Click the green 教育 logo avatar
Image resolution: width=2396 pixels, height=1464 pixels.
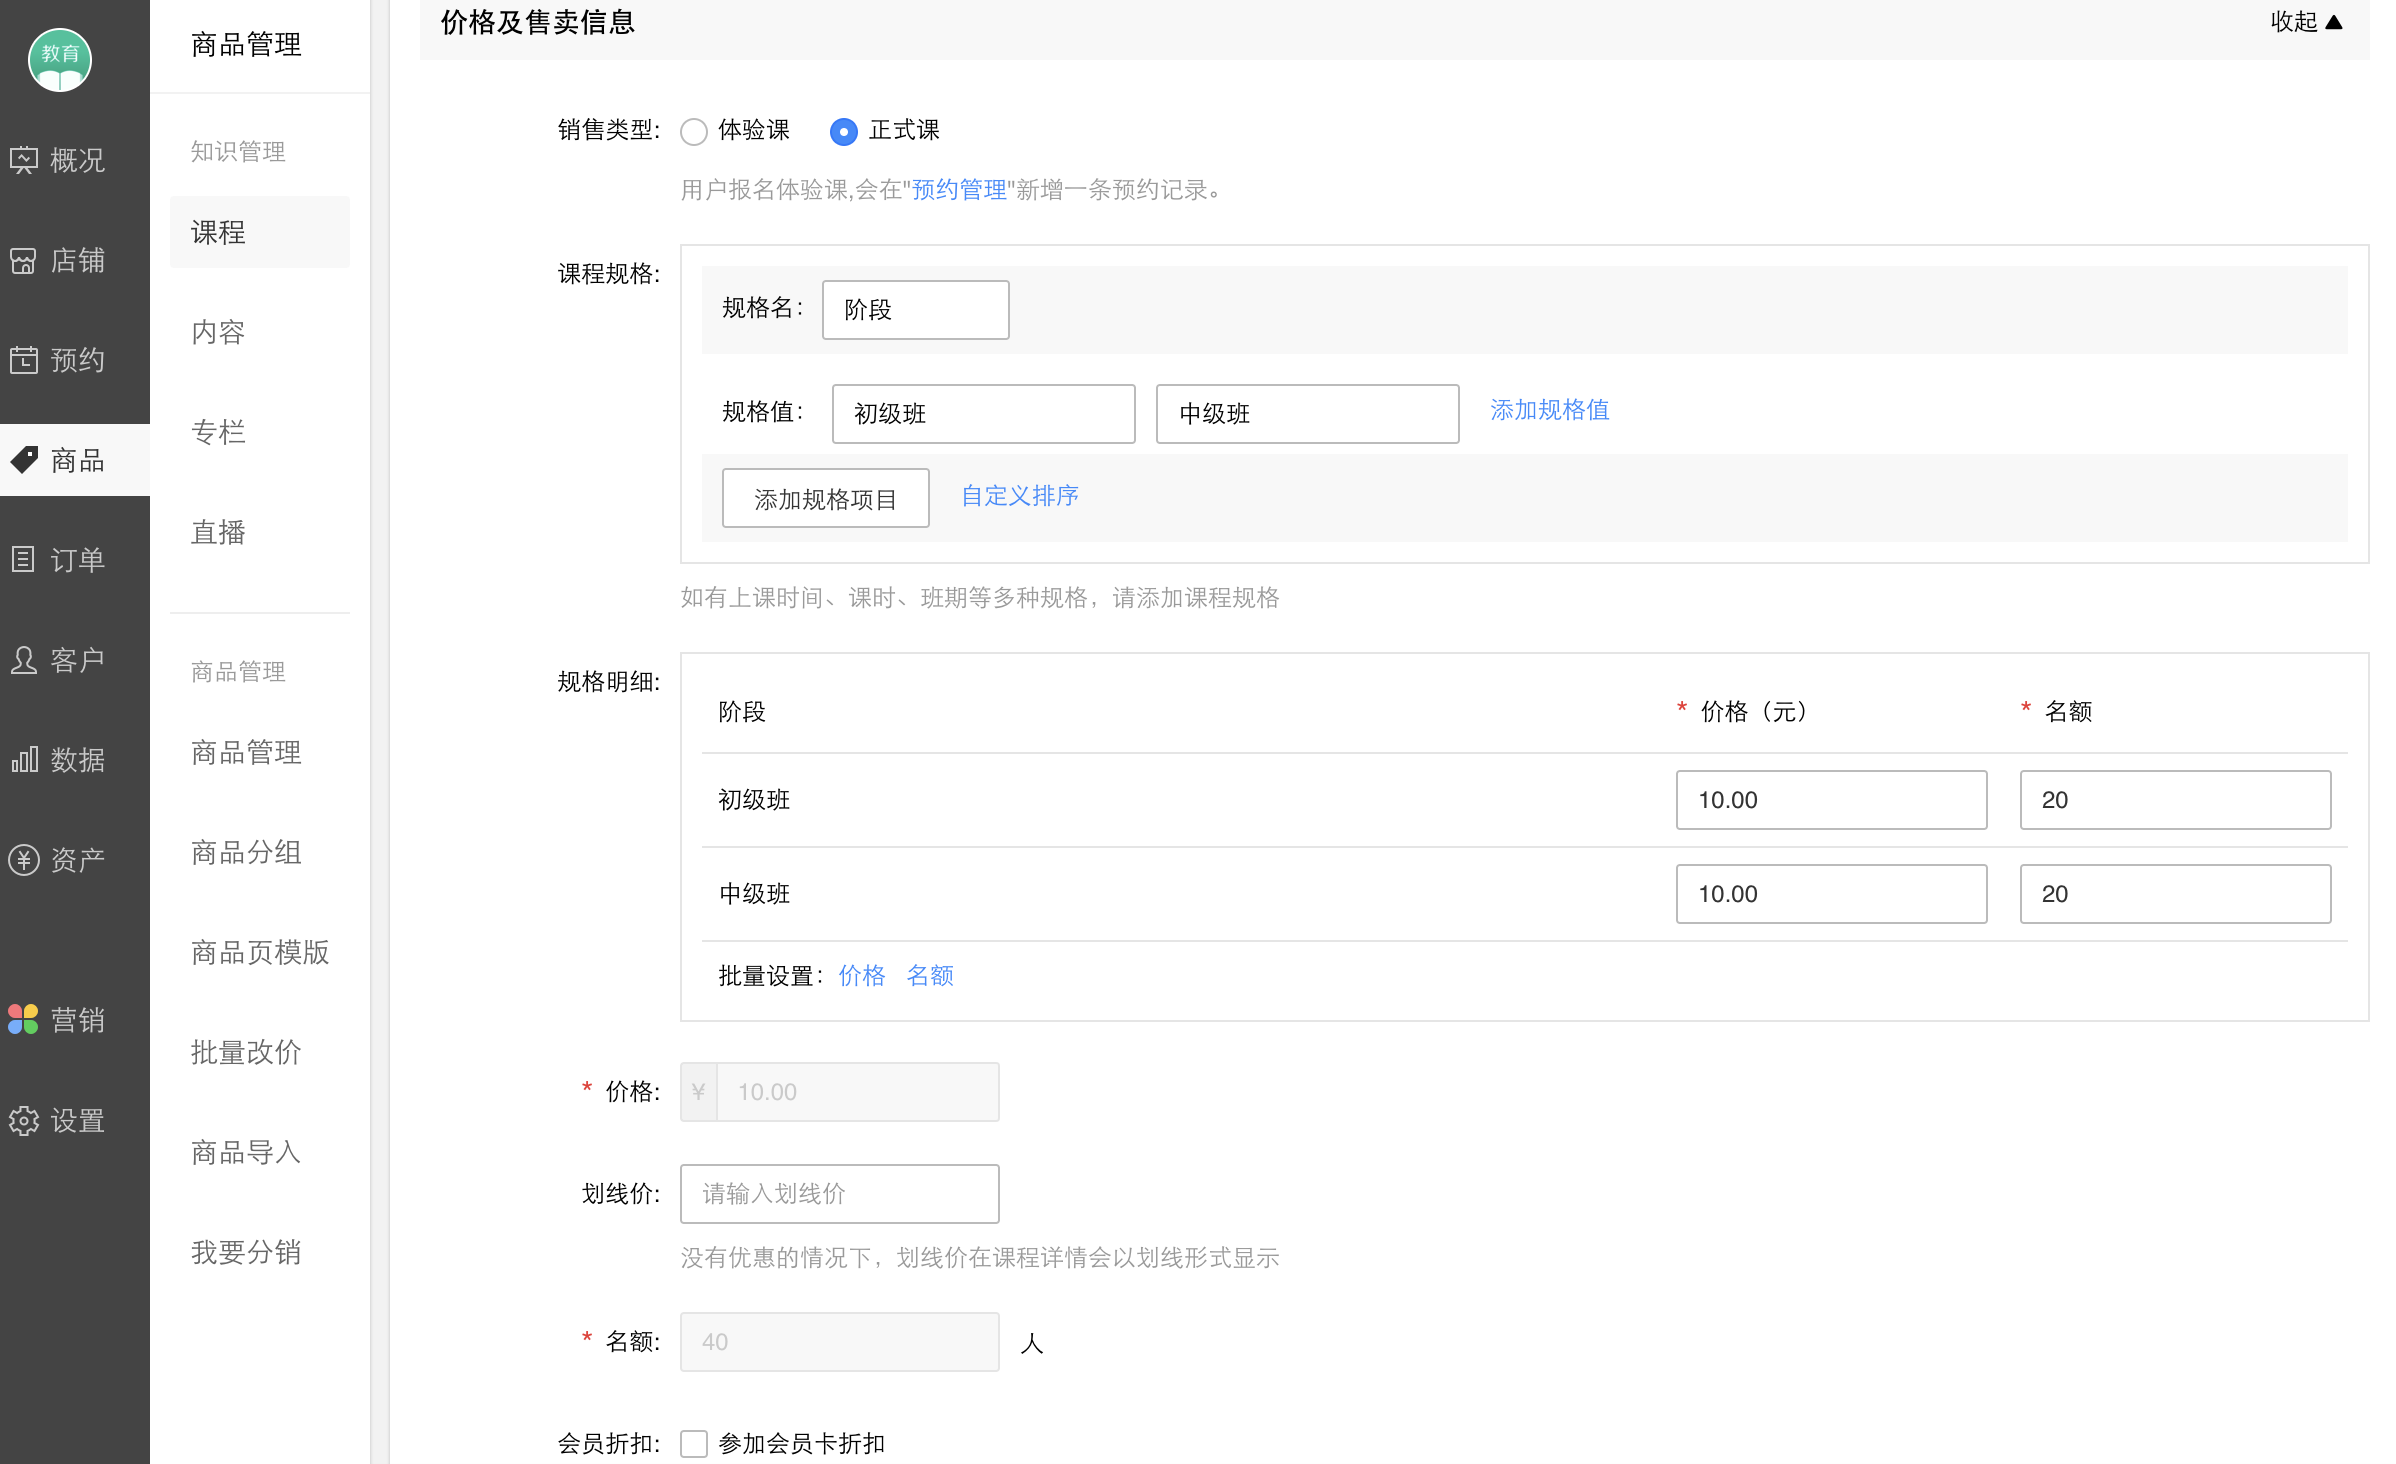[x=60, y=59]
